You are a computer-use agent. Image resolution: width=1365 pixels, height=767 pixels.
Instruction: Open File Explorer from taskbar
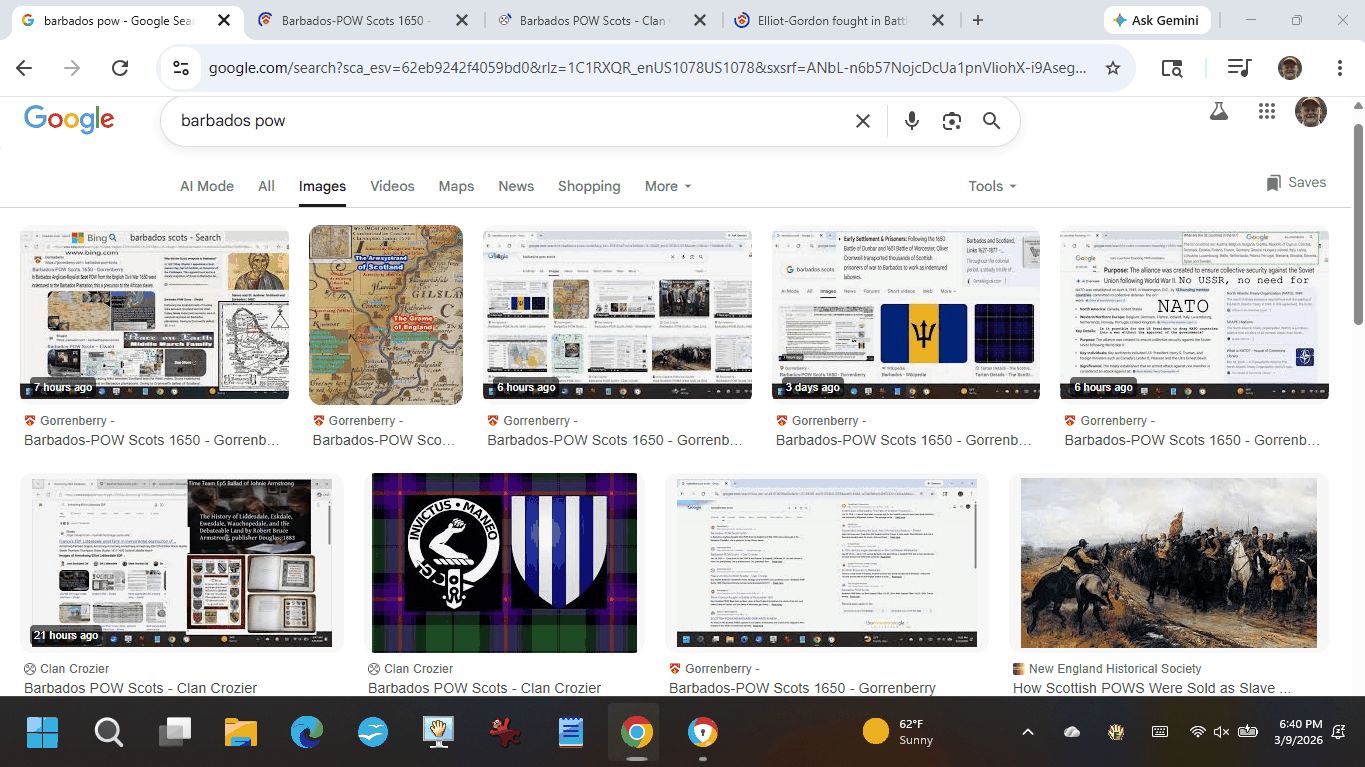point(241,732)
